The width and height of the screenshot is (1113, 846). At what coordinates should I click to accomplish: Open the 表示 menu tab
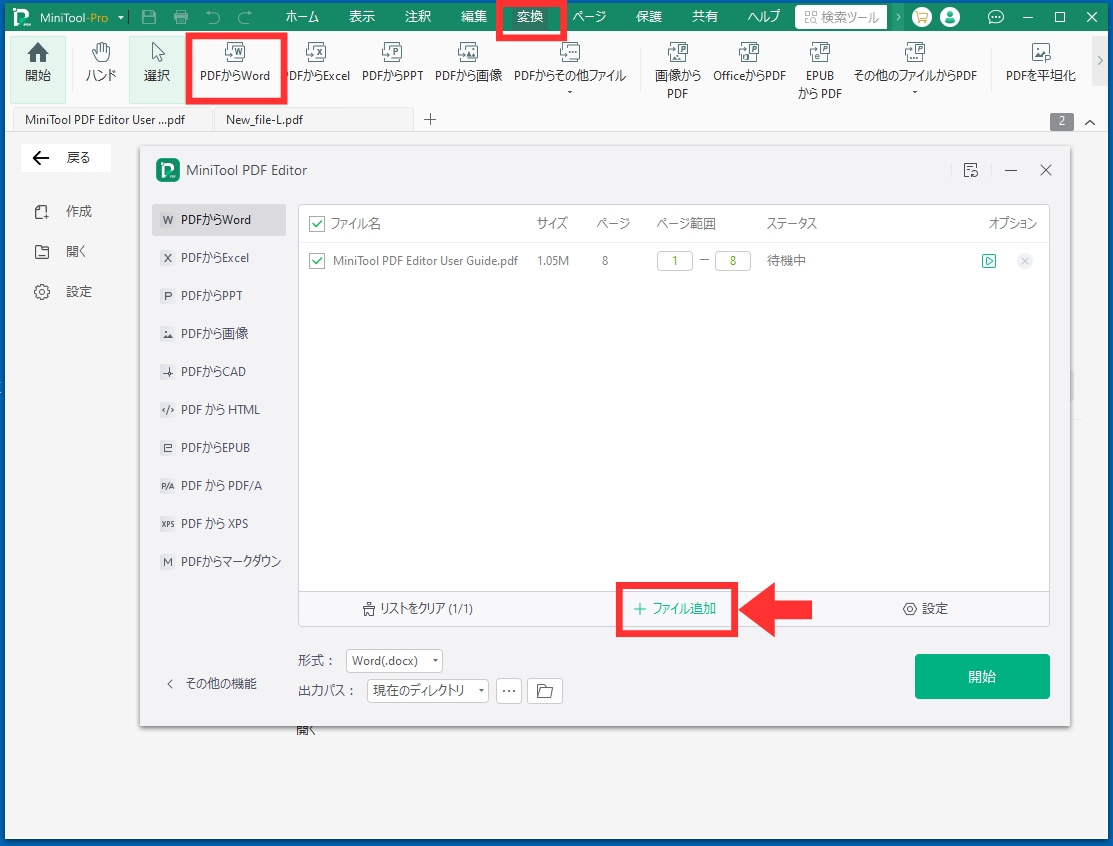361,17
